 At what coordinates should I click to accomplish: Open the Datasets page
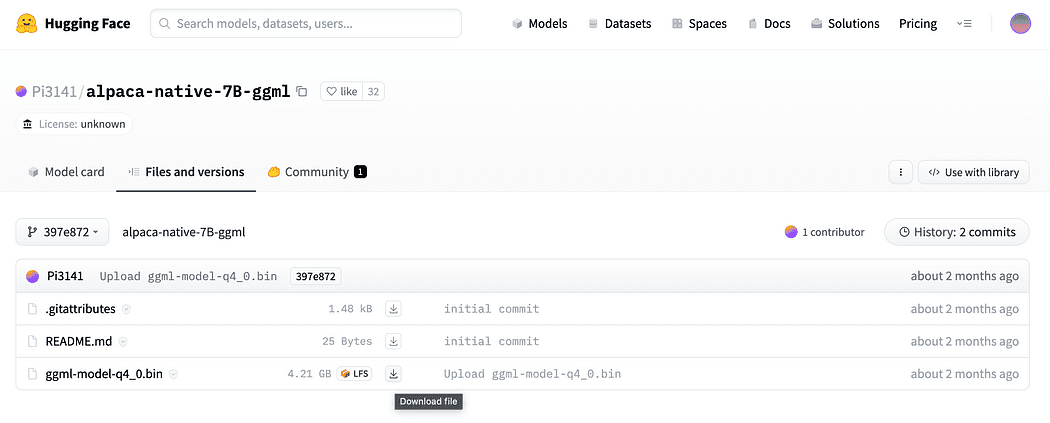pos(619,23)
